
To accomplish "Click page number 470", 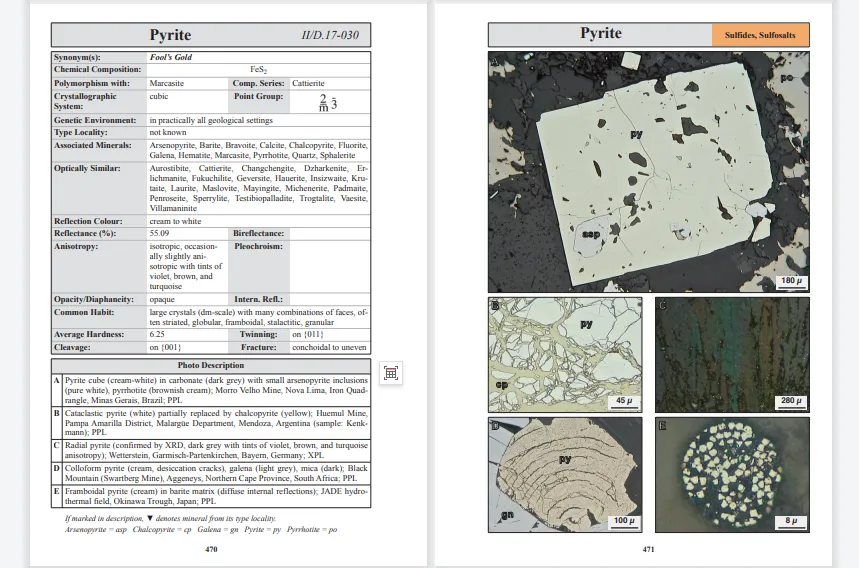I will point(211,549).
